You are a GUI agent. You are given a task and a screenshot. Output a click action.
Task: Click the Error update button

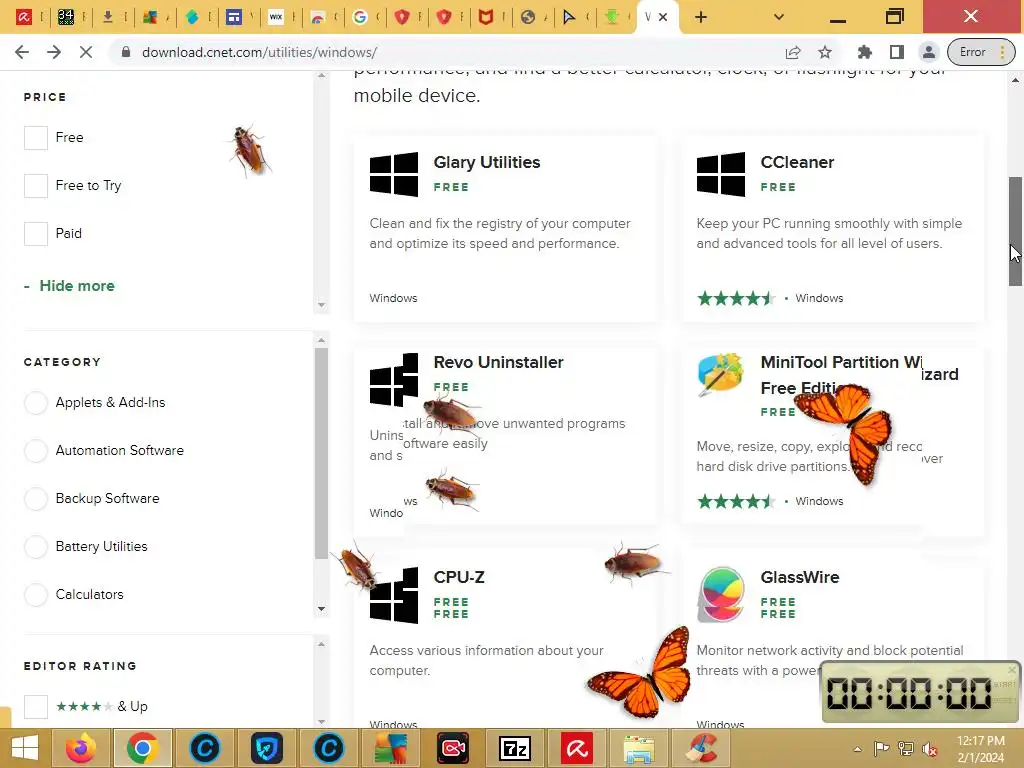tap(982, 52)
